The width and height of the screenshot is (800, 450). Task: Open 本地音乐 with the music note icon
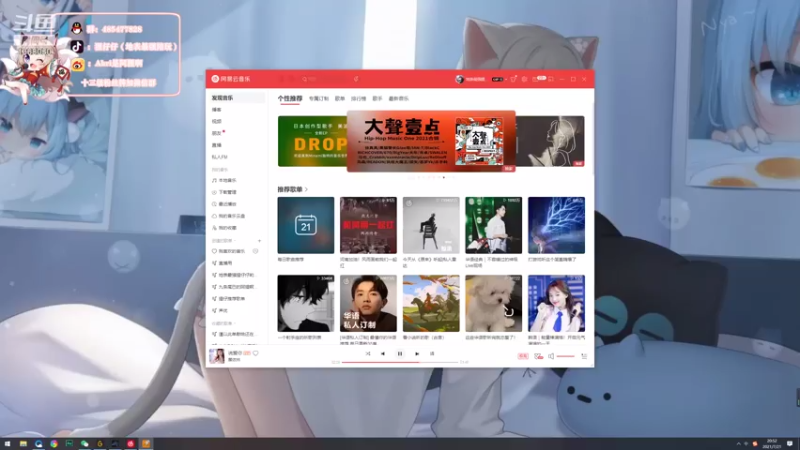coord(224,181)
